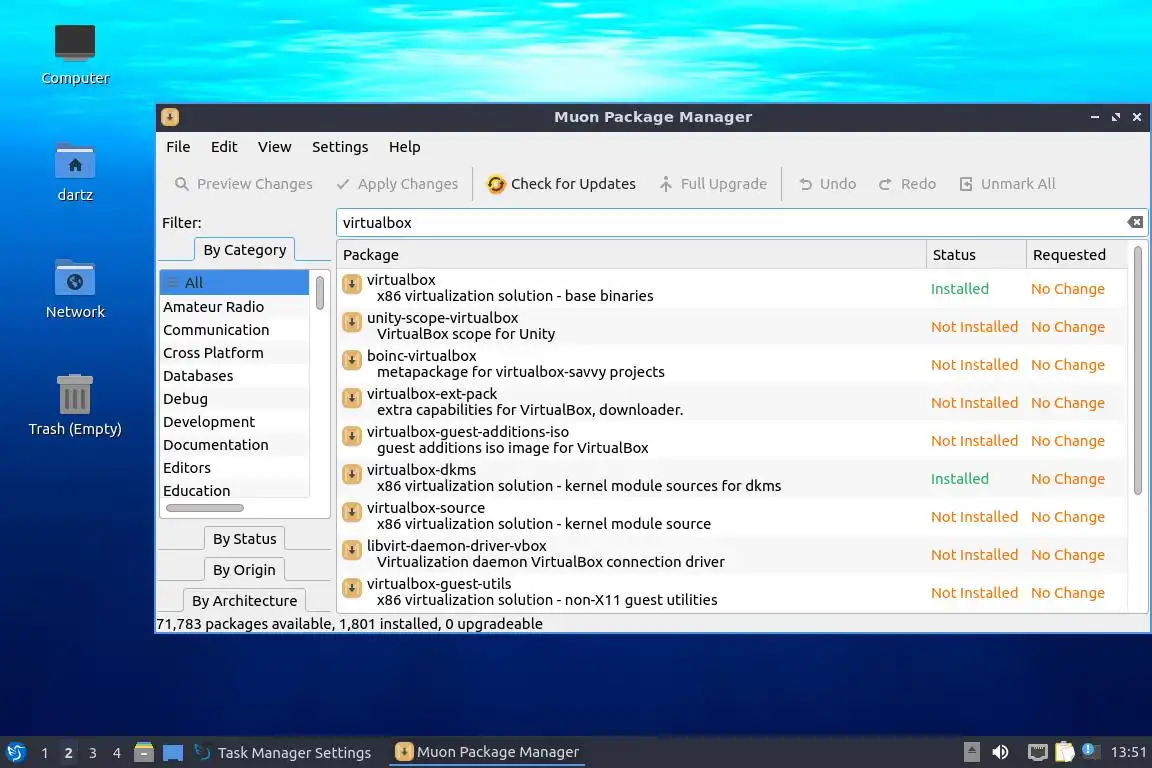This screenshot has width=1152, height=768.
Task: Open the Edit menu
Action: point(224,146)
